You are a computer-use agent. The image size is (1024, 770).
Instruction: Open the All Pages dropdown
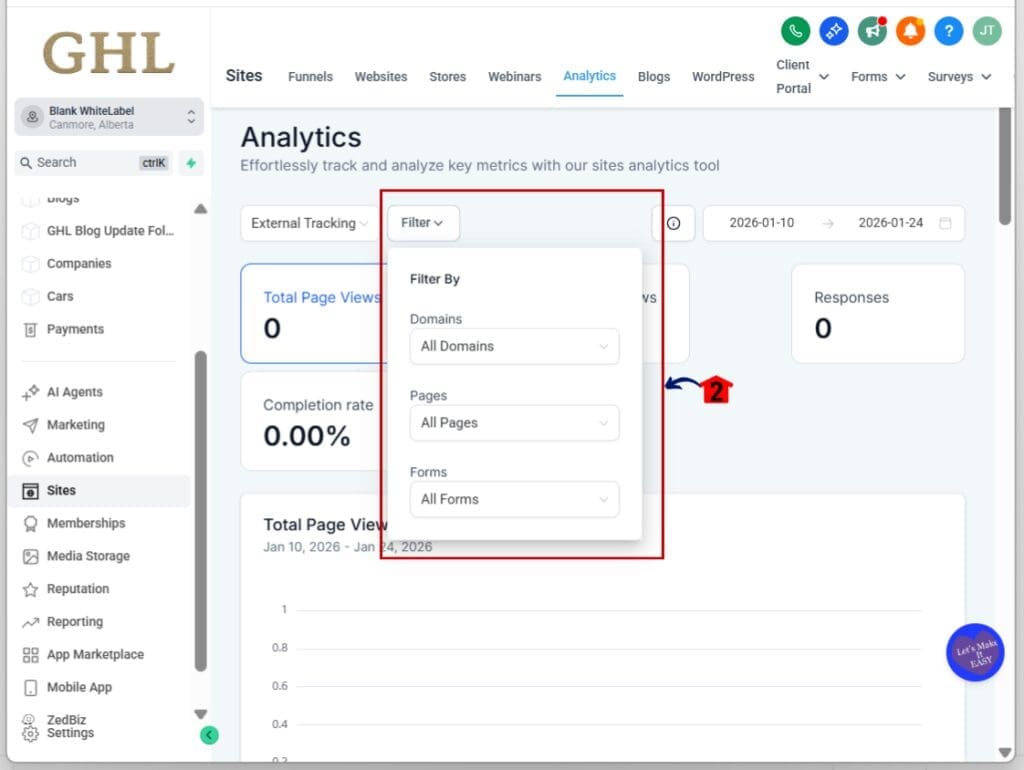pyautogui.click(x=514, y=422)
